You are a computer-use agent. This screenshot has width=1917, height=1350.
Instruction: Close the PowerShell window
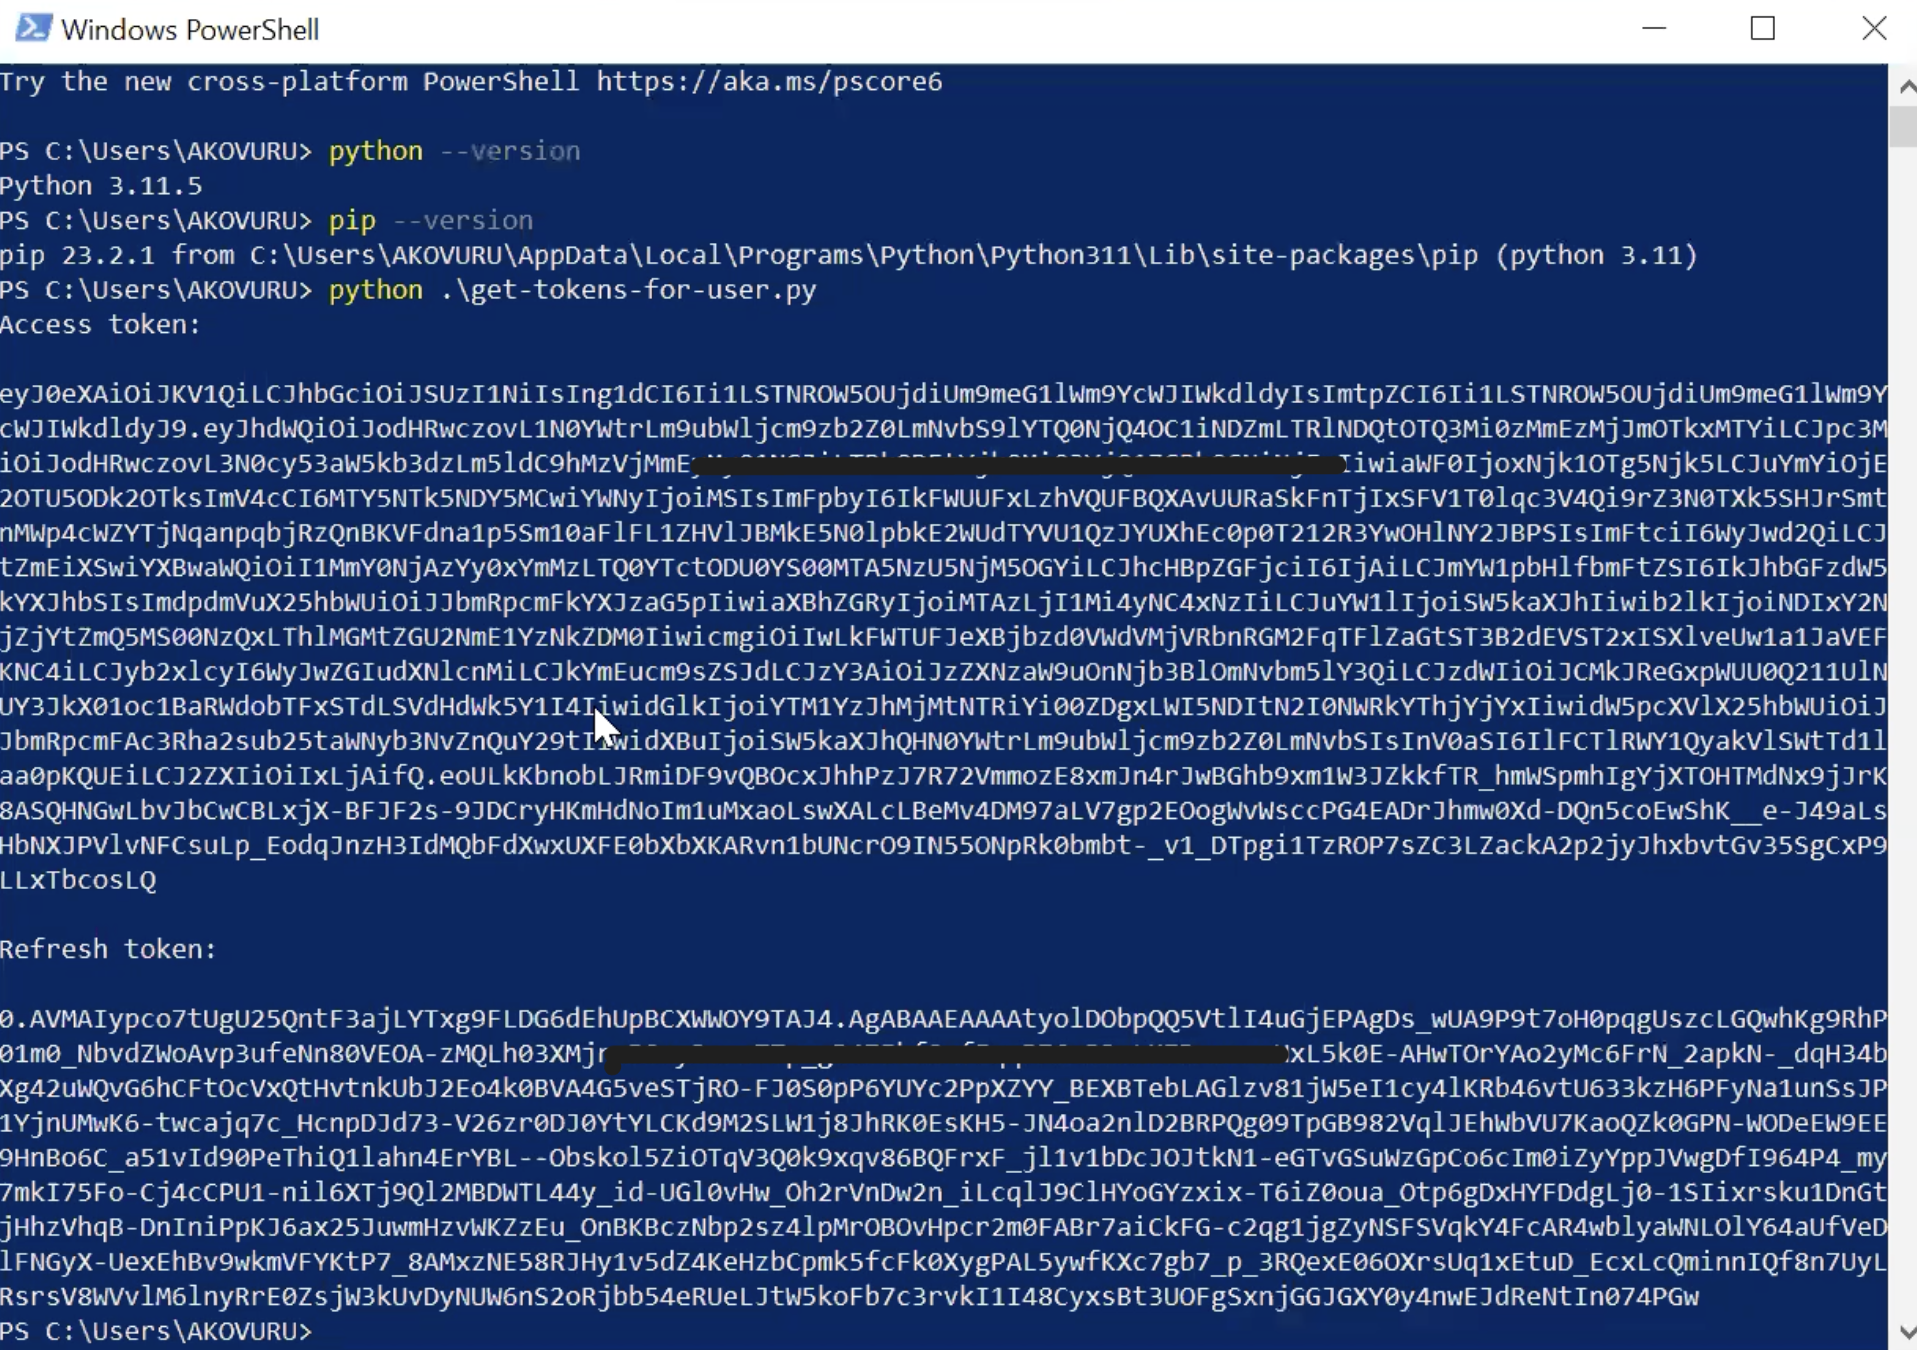pos(1875,27)
